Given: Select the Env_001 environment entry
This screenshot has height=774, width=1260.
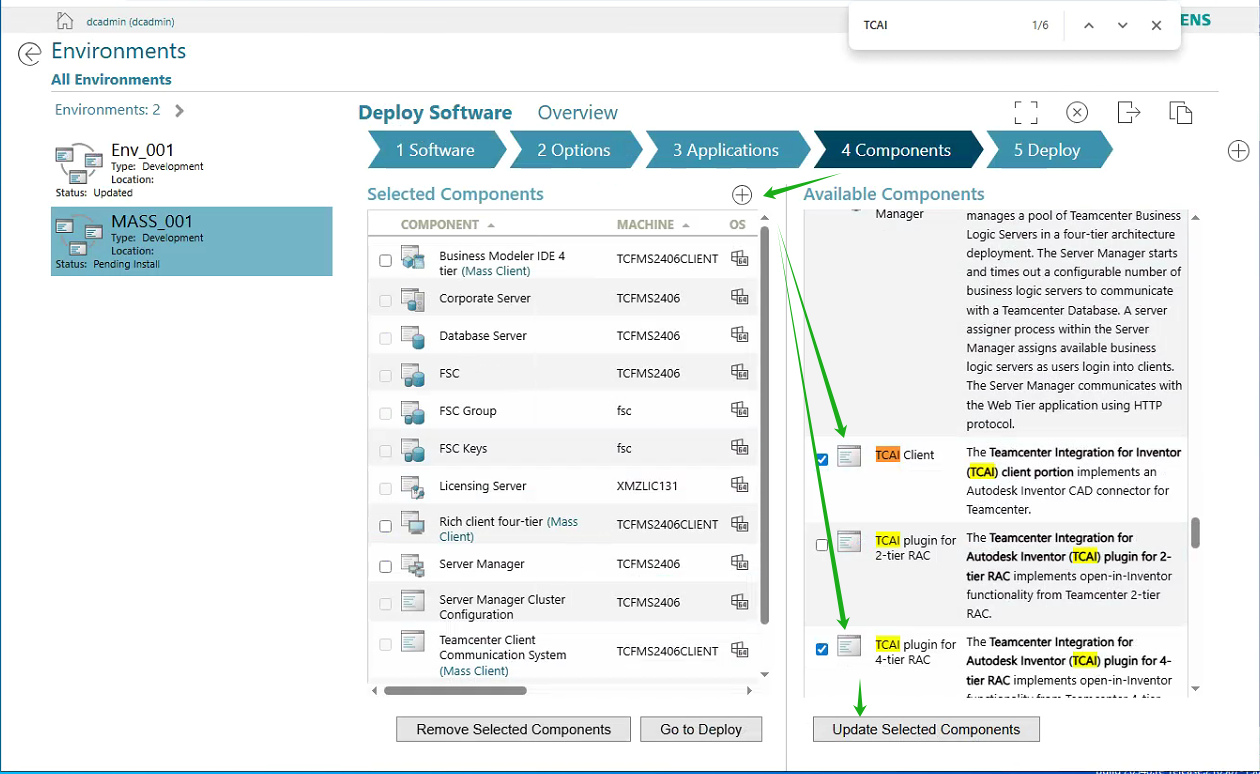Looking at the screenshot, I should 192,170.
